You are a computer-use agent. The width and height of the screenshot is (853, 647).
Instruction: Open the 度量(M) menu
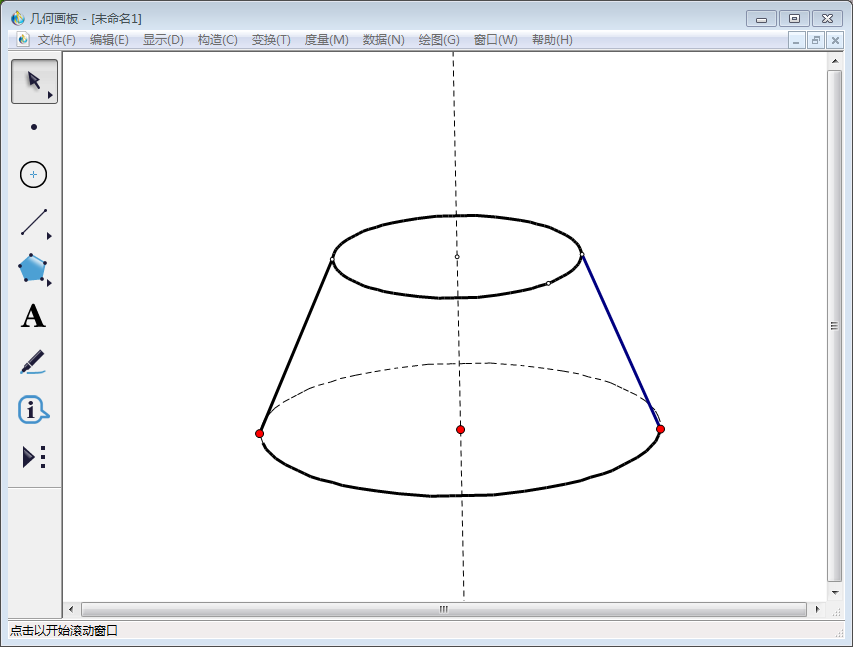click(326, 40)
